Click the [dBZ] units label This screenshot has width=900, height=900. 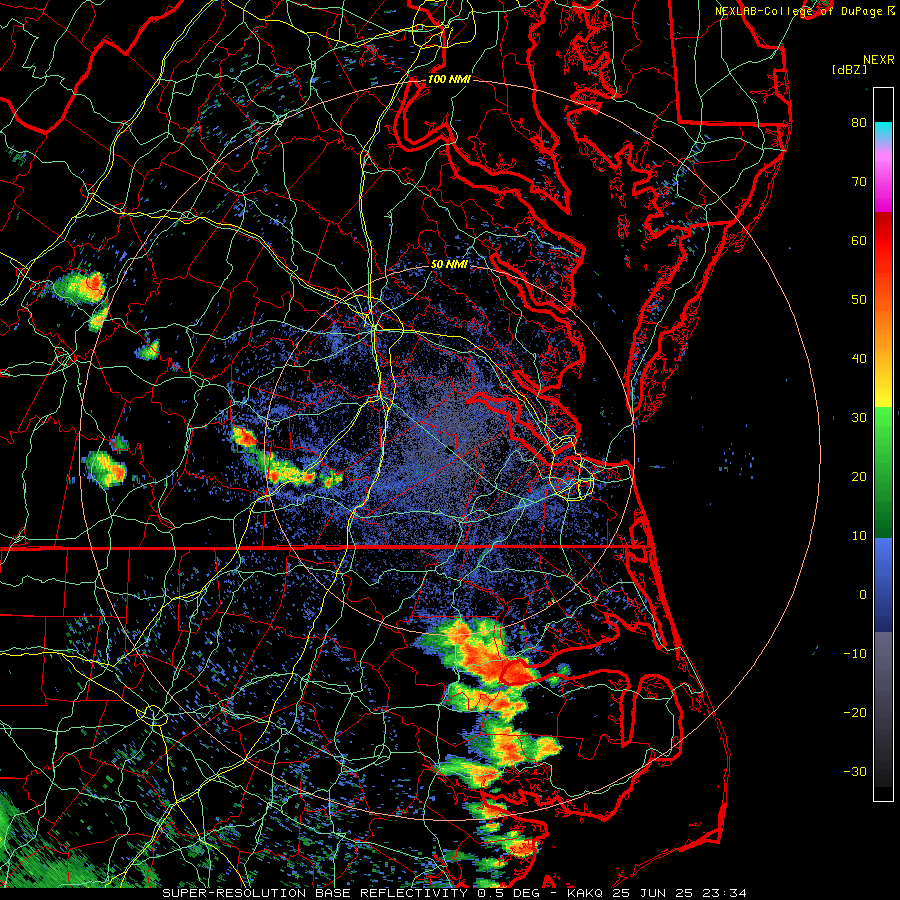coord(849,70)
